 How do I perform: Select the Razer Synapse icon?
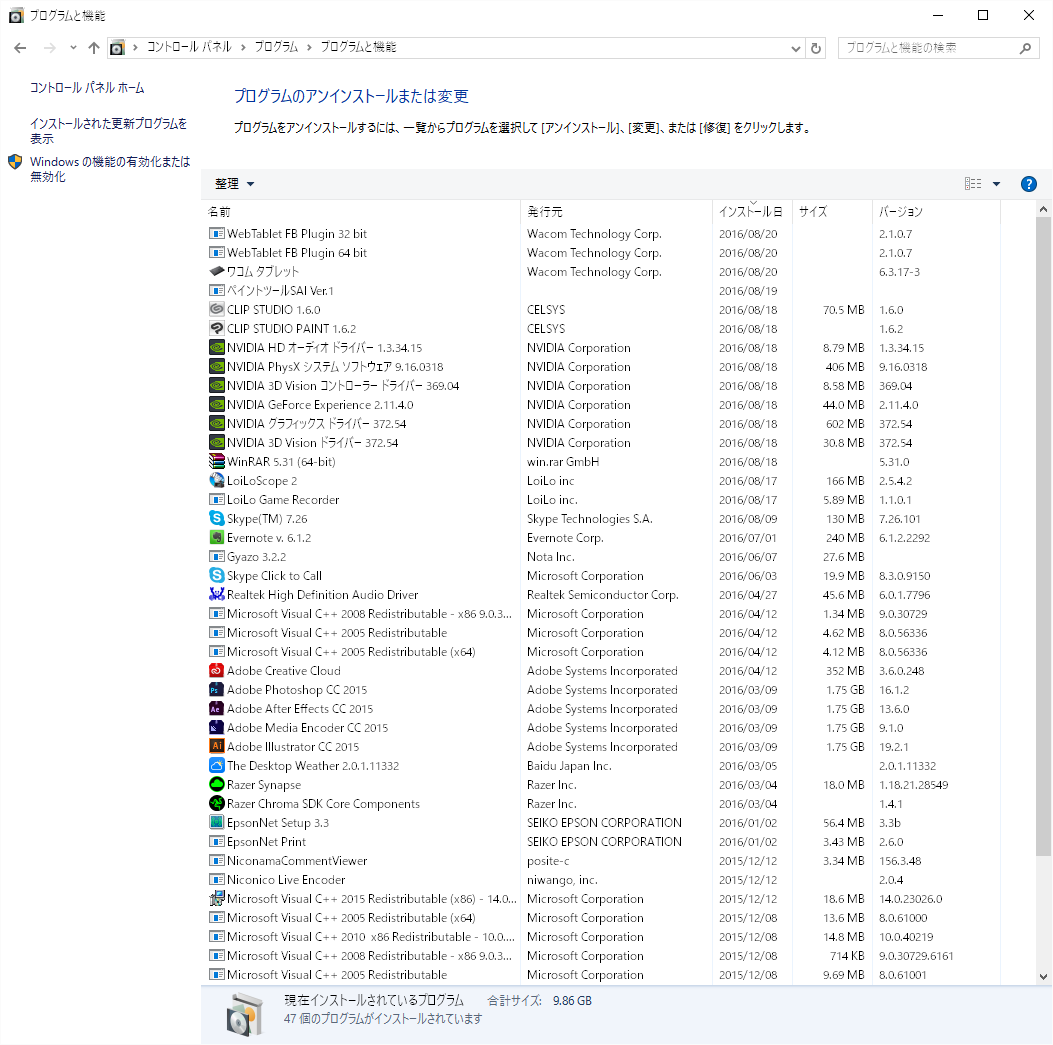click(216, 784)
